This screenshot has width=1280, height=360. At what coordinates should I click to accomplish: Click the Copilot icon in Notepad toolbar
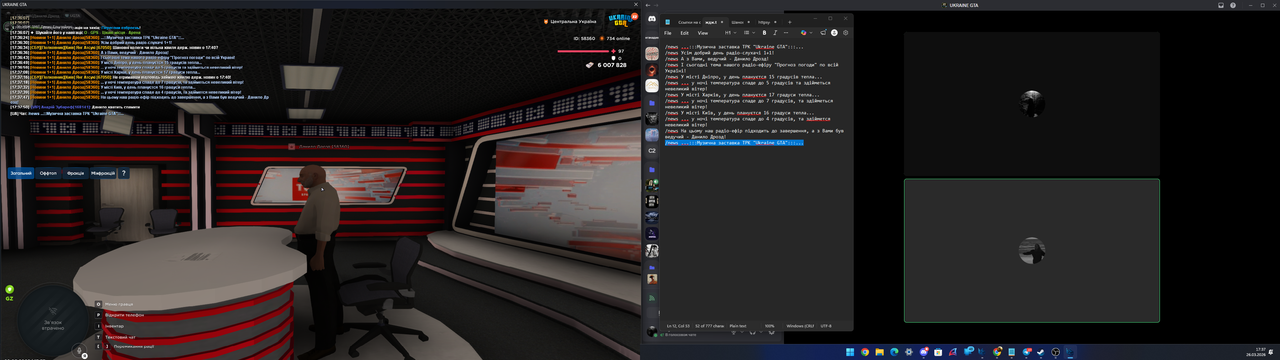pyautogui.click(x=804, y=33)
